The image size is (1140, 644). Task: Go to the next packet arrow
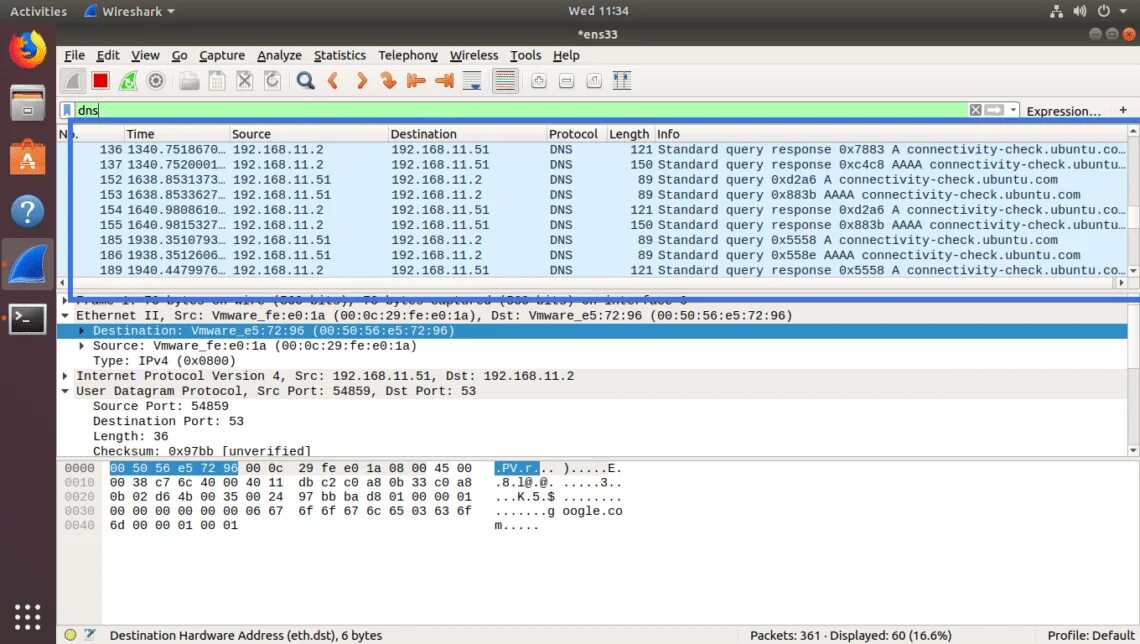click(361, 81)
